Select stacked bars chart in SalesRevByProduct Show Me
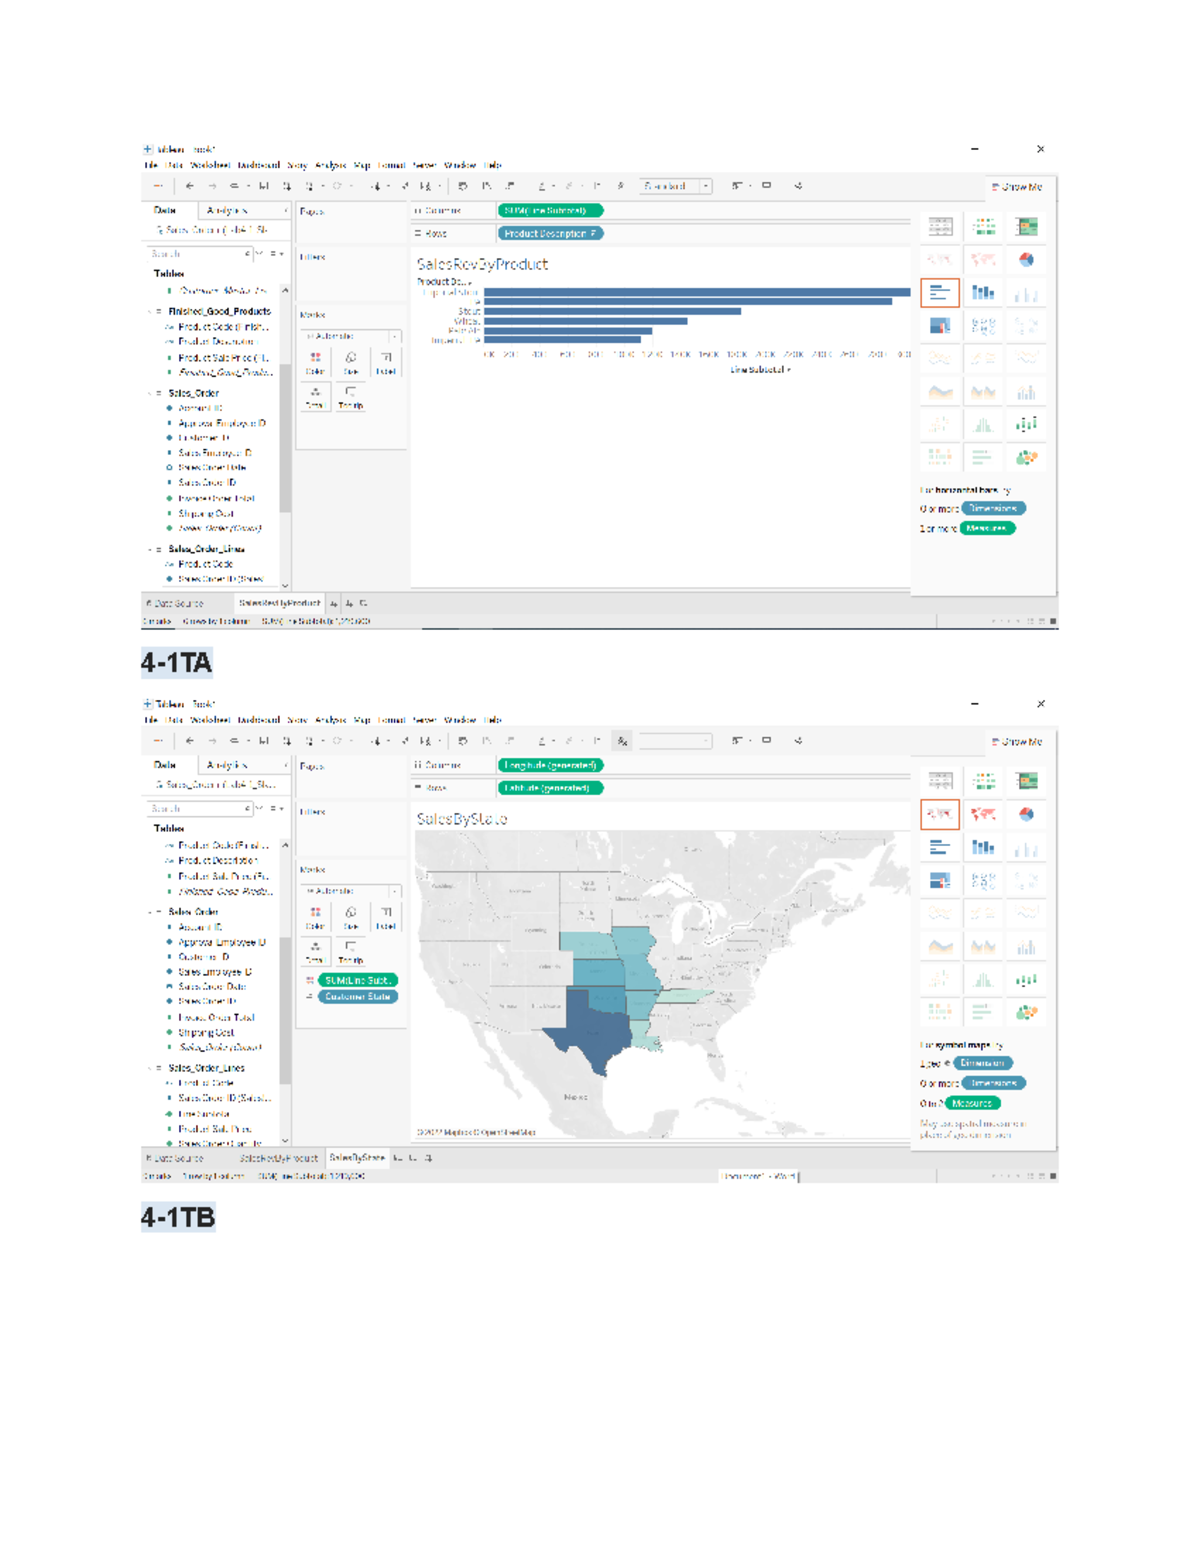Screen dimensions: 1200x1553 point(984,293)
